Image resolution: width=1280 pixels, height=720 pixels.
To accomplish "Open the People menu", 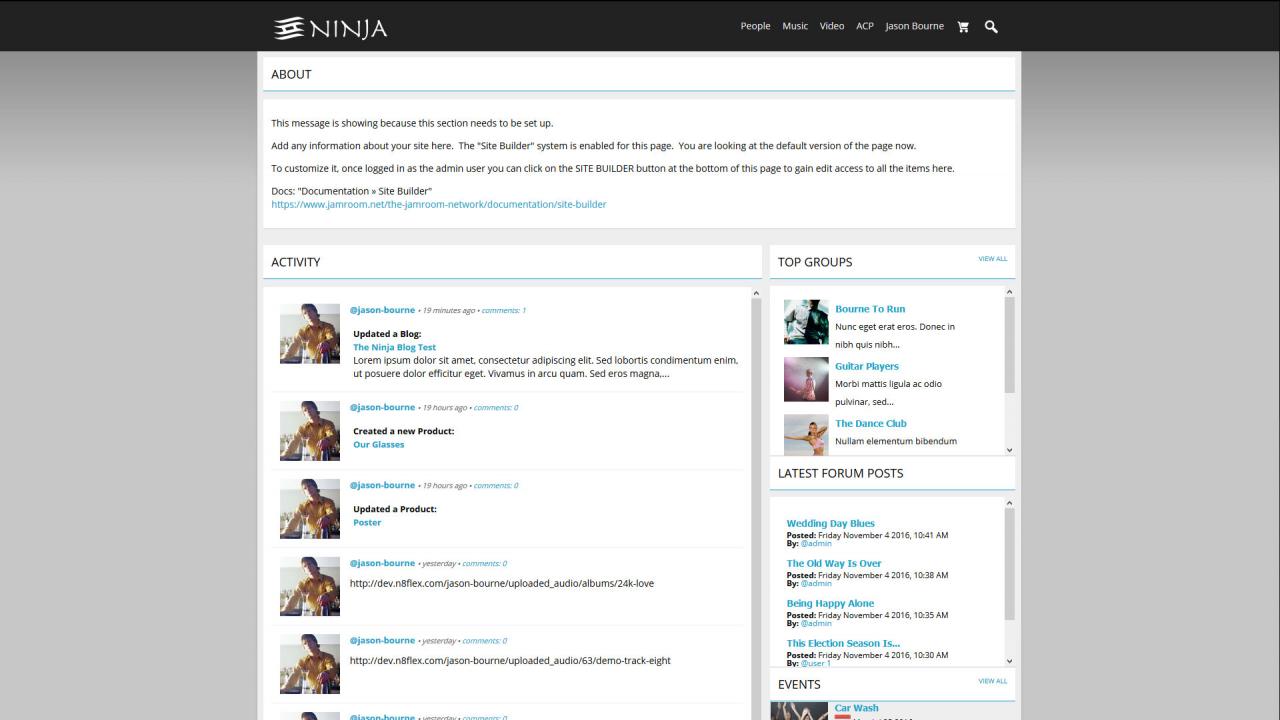I will point(755,26).
